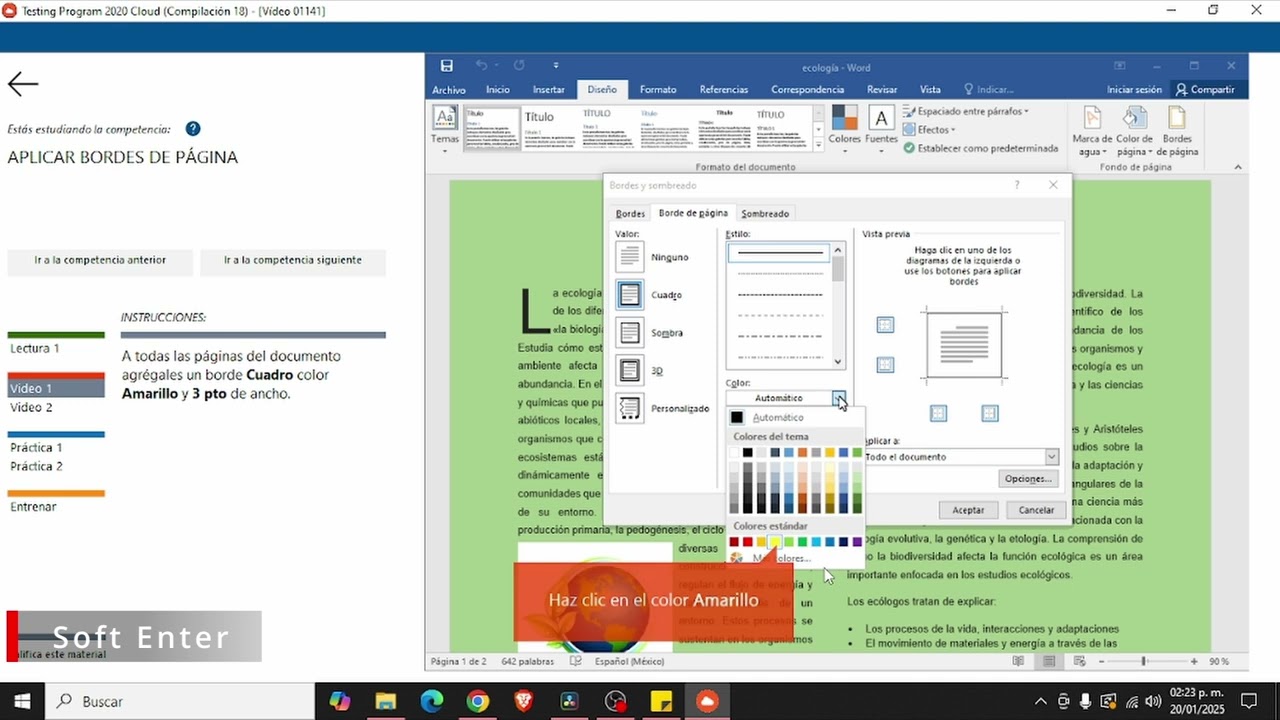Go to Ir a la competencia anterior
This screenshot has height=720, width=1280.
pos(100,260)
